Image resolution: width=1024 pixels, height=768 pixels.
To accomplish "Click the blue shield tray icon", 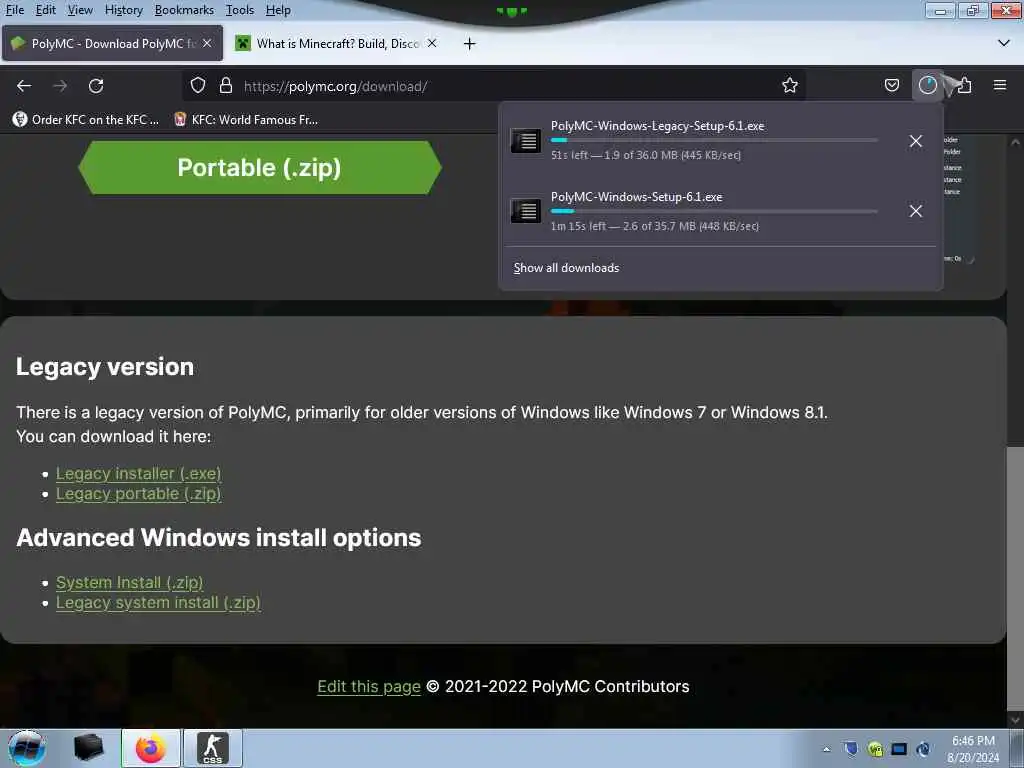I will point(850,748).
